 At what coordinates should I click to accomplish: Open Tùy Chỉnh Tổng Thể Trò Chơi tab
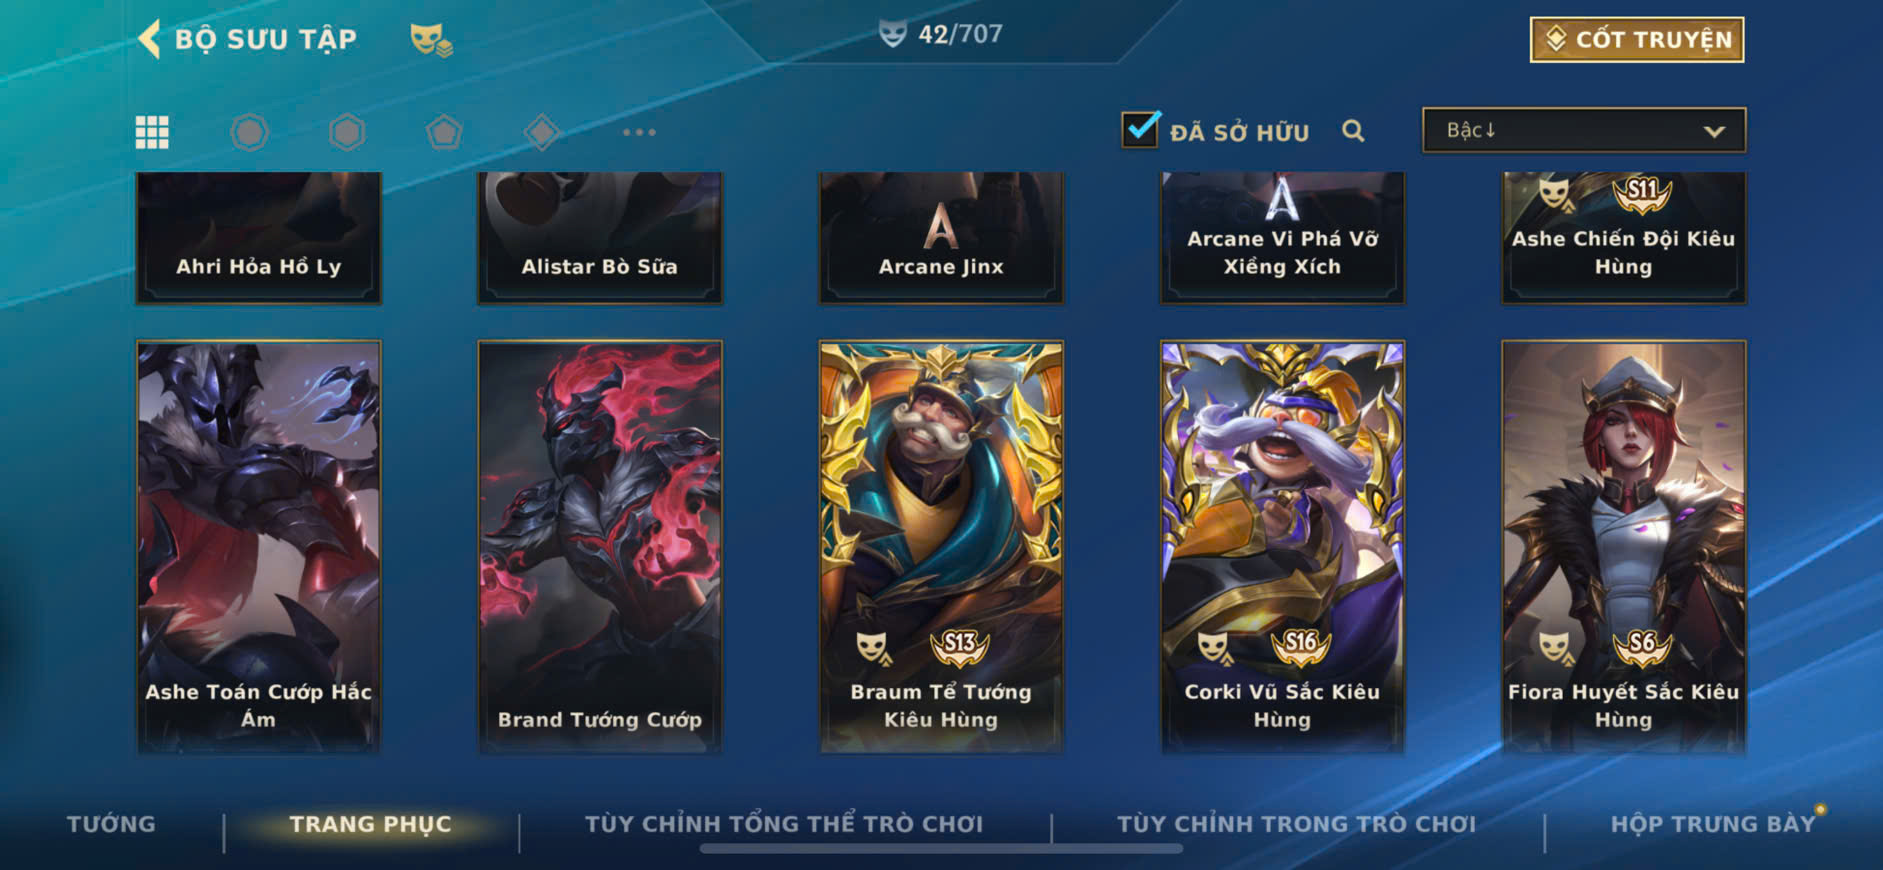(x=784, y=824)
